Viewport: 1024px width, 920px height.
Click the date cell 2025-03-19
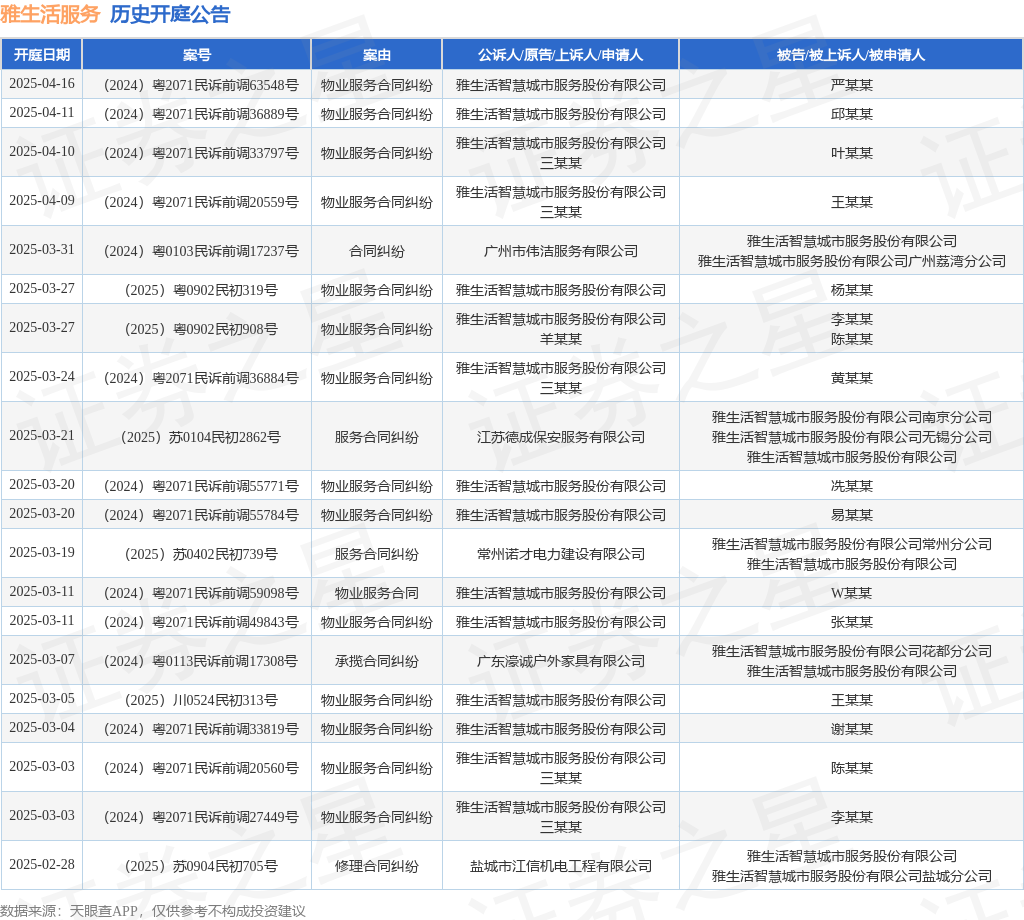[42, 552]
